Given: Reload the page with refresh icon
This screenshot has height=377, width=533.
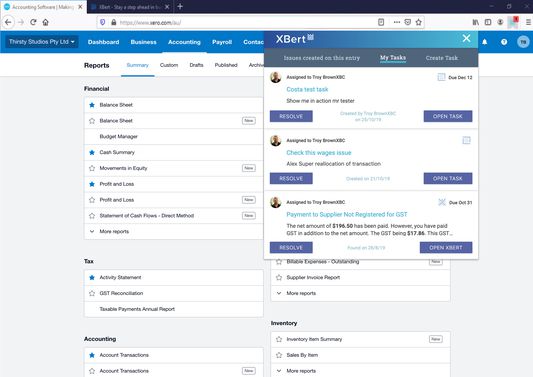Looking at the screenshot, I should 33,22.
